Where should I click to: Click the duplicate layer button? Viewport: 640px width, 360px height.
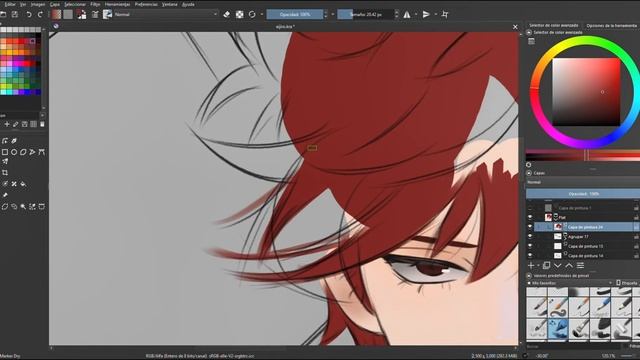[547, 266]
